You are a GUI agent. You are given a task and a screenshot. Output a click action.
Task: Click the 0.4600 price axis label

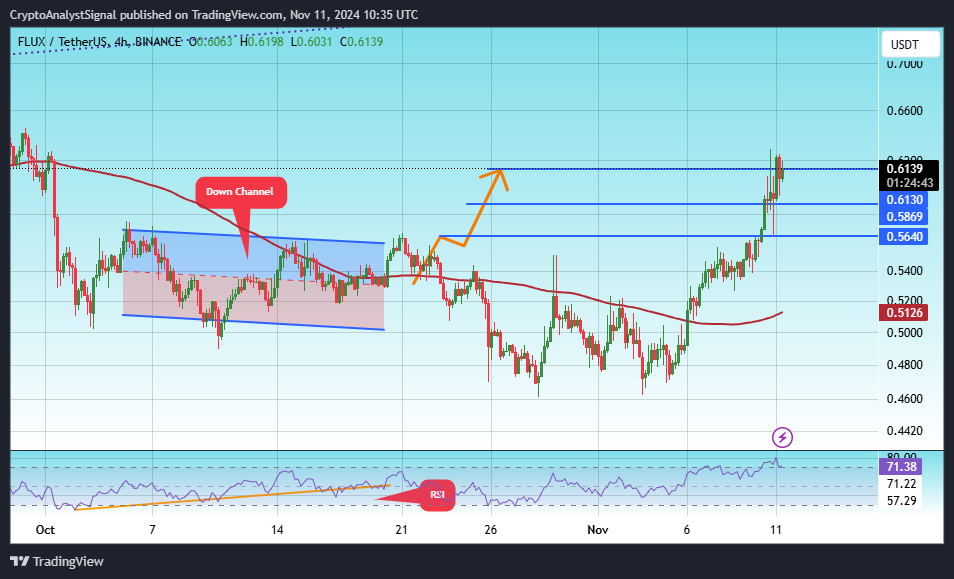pyautogui.click(x=905, y=399)
